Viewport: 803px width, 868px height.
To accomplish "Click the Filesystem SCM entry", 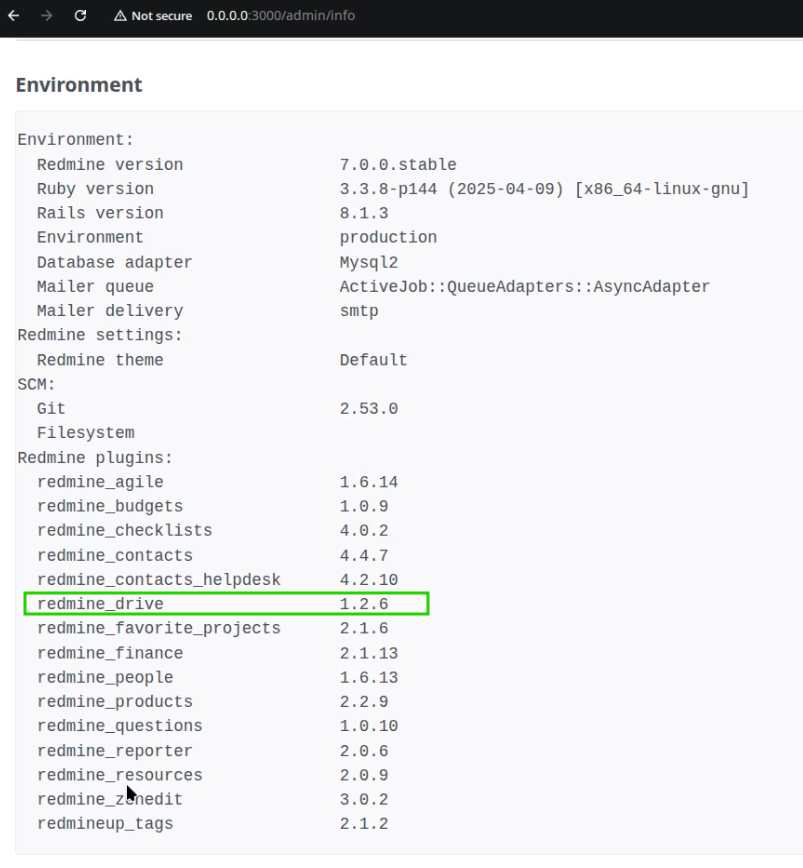I will (85, 433).
